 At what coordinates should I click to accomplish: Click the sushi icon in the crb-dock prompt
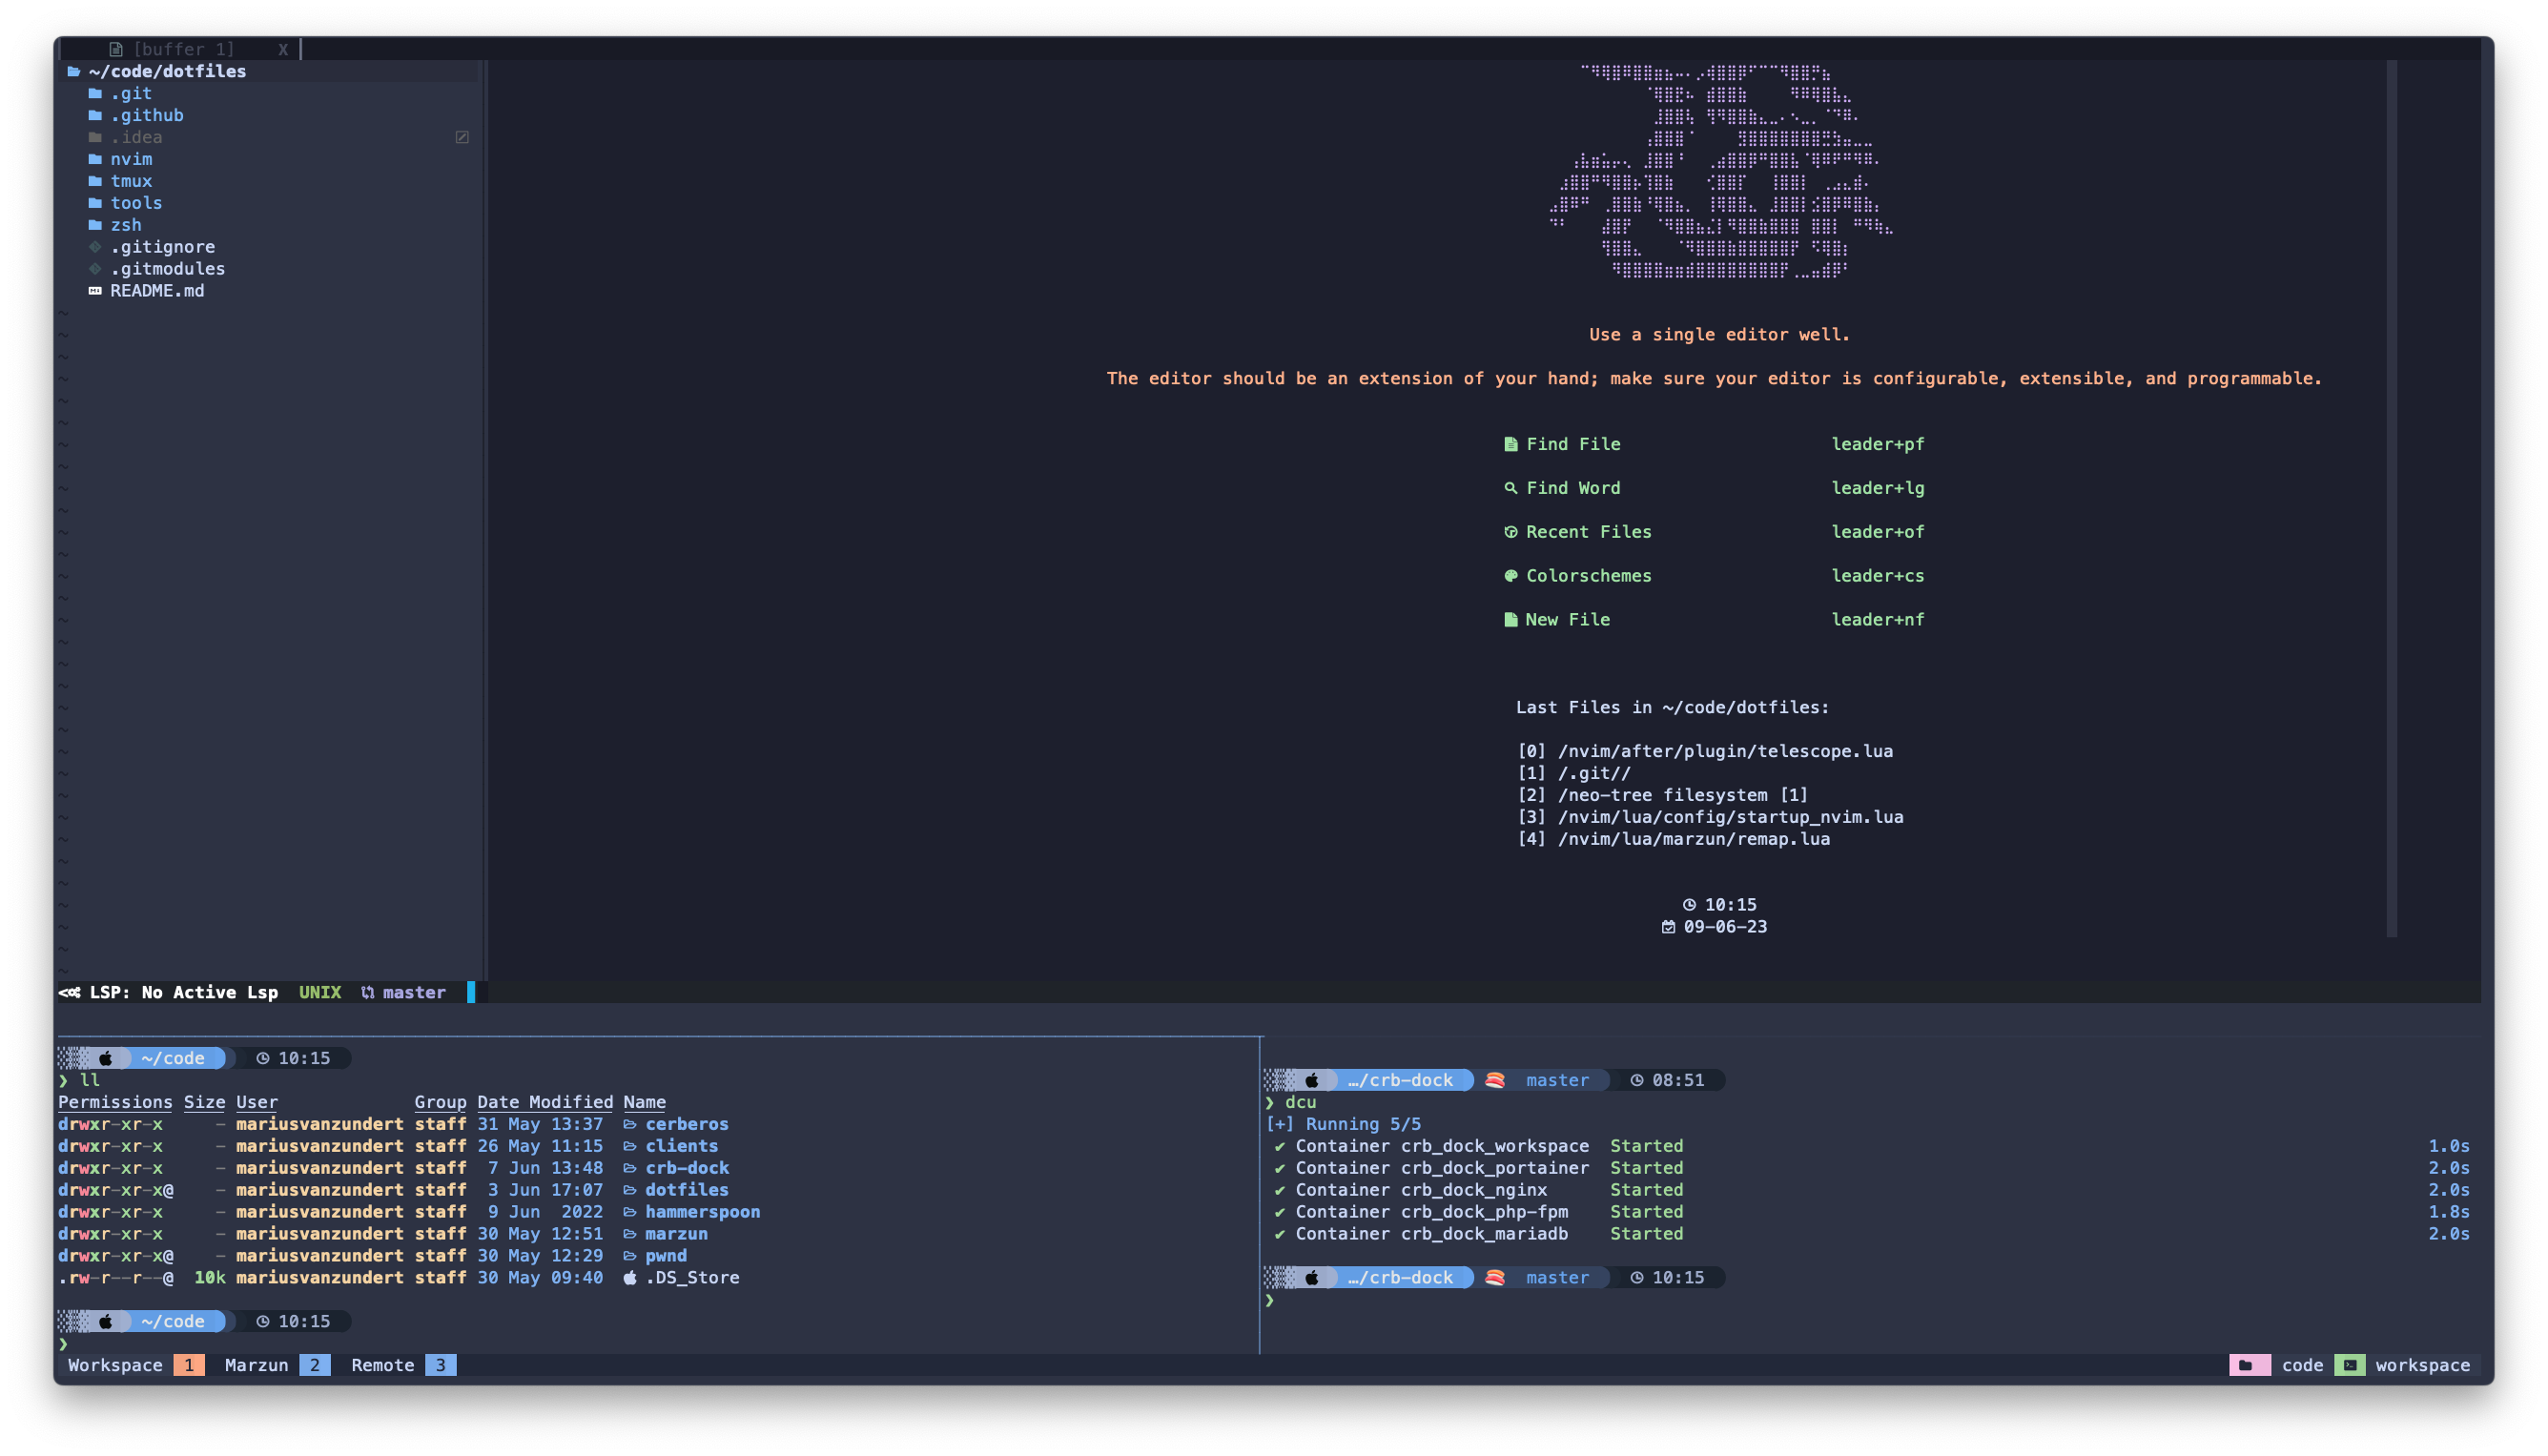(x=1494, y=1079)
